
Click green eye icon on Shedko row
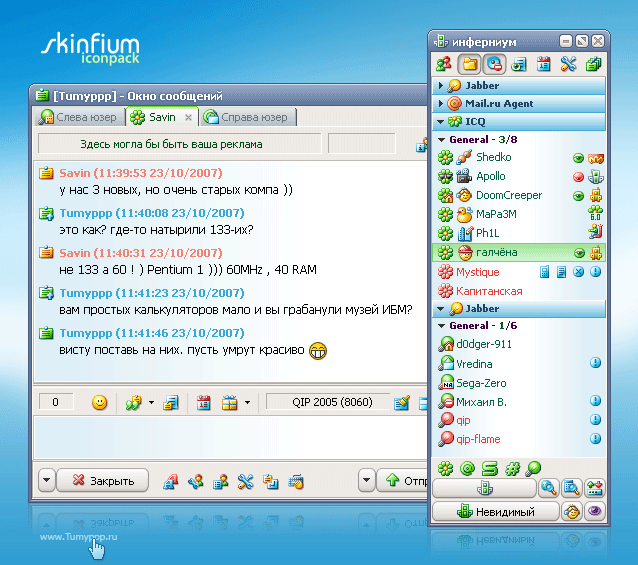click(578, 158)
